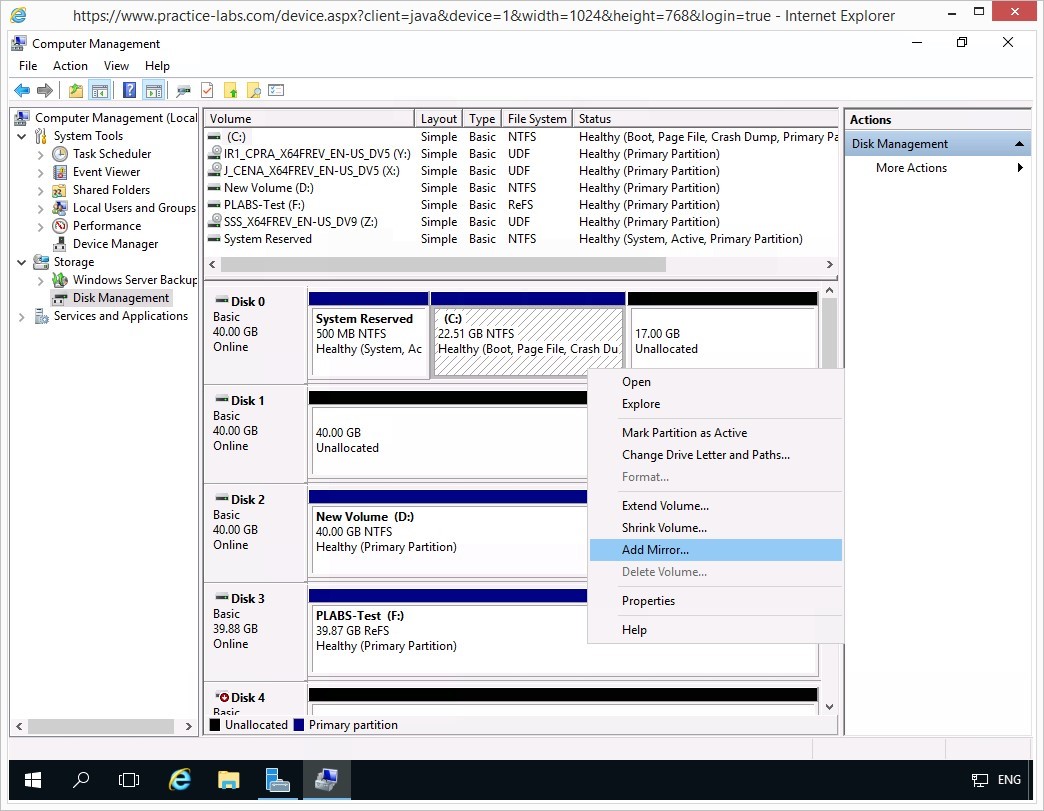Select Event Viewer in the tree

[x=106, y=172]
